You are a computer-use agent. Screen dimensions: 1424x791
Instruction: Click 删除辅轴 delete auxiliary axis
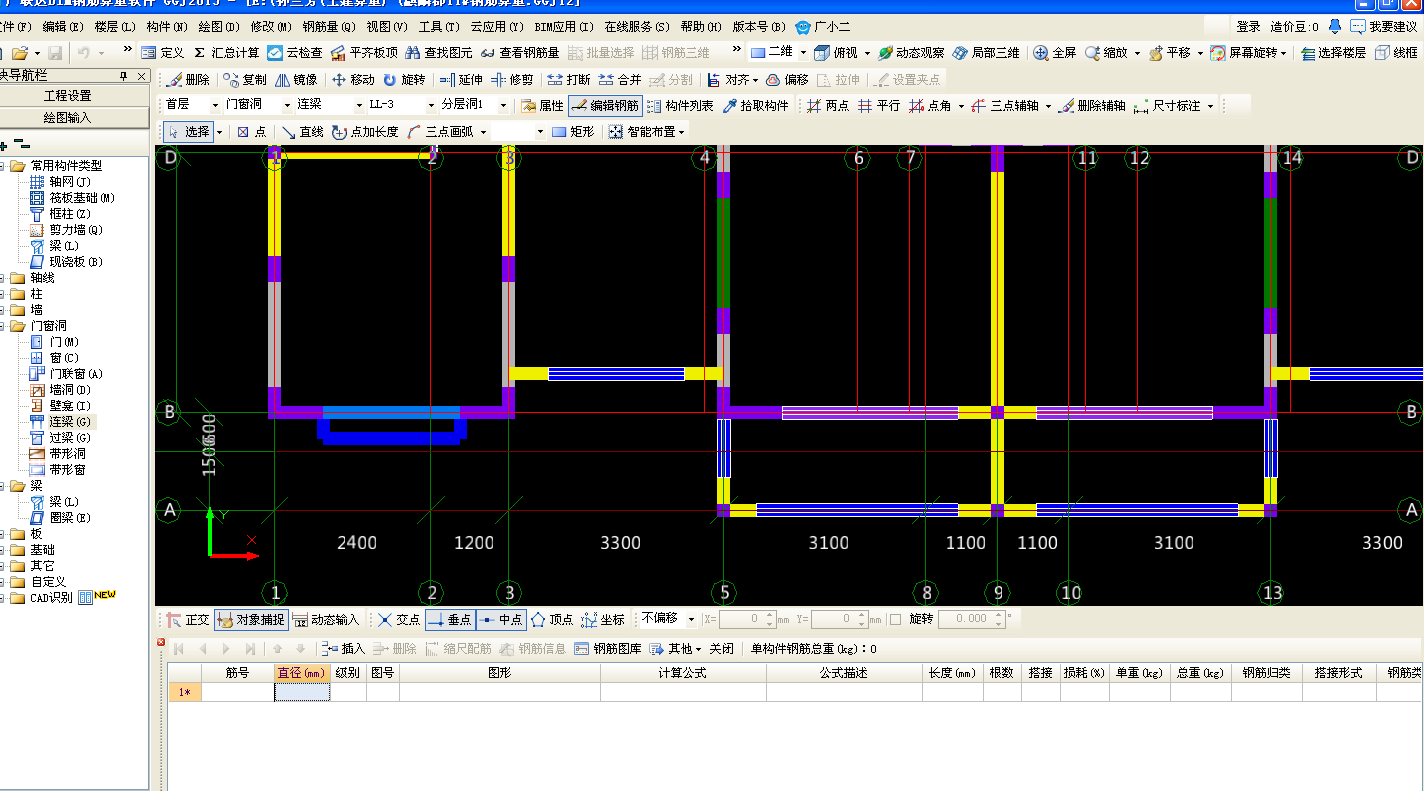coord(1092,105)
